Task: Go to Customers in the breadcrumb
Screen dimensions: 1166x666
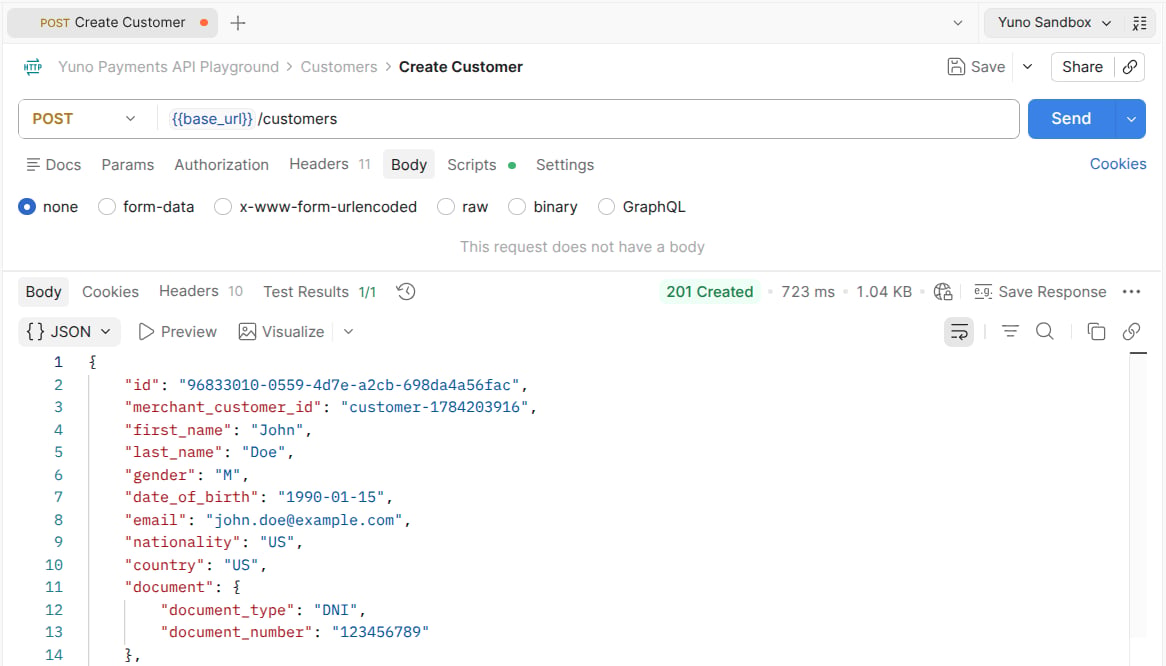Action: pos(339,67)
